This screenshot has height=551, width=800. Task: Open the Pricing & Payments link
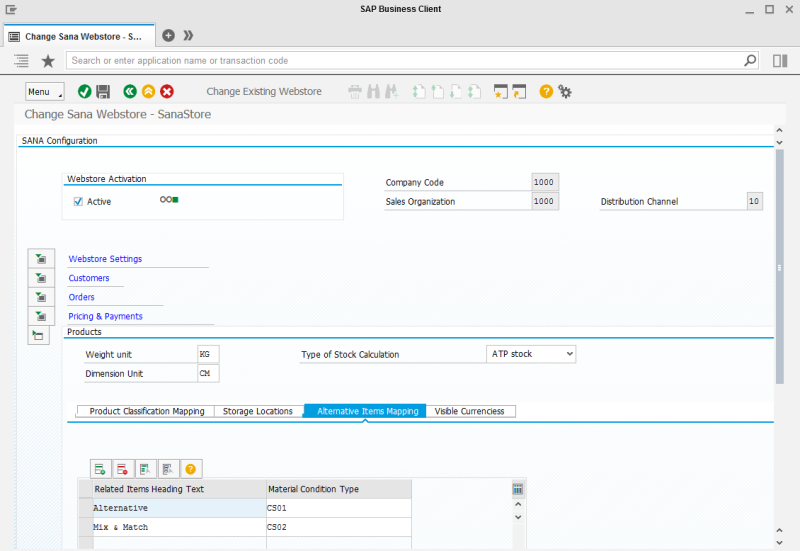click(105, 316)
